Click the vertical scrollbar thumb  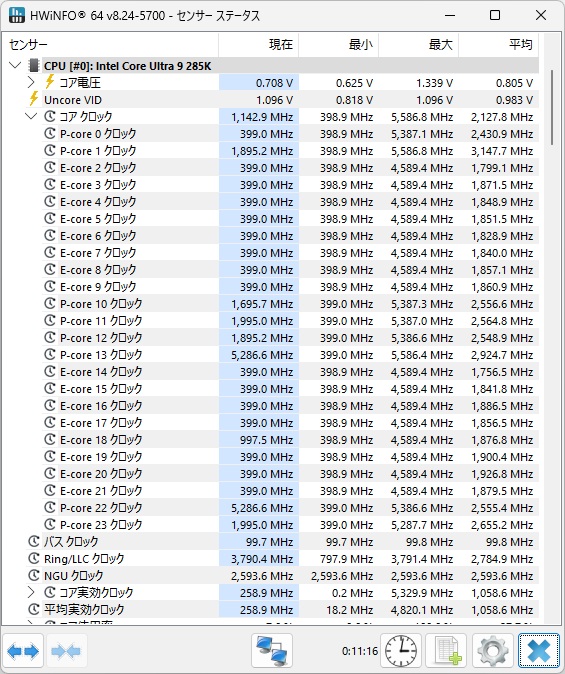coord(552,107)
